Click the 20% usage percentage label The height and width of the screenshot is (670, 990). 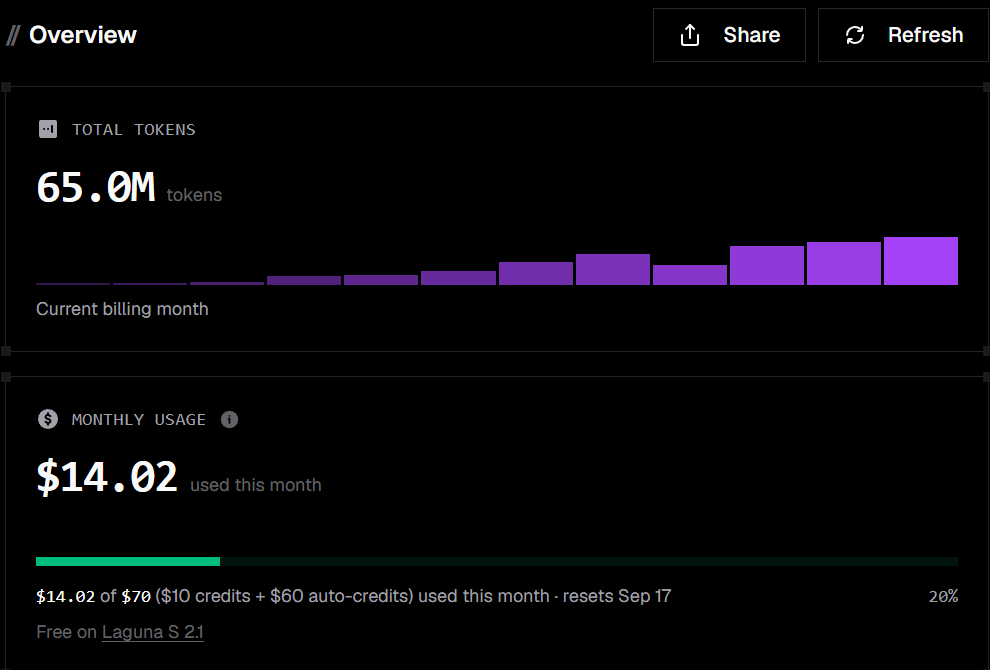click(943, 597)
